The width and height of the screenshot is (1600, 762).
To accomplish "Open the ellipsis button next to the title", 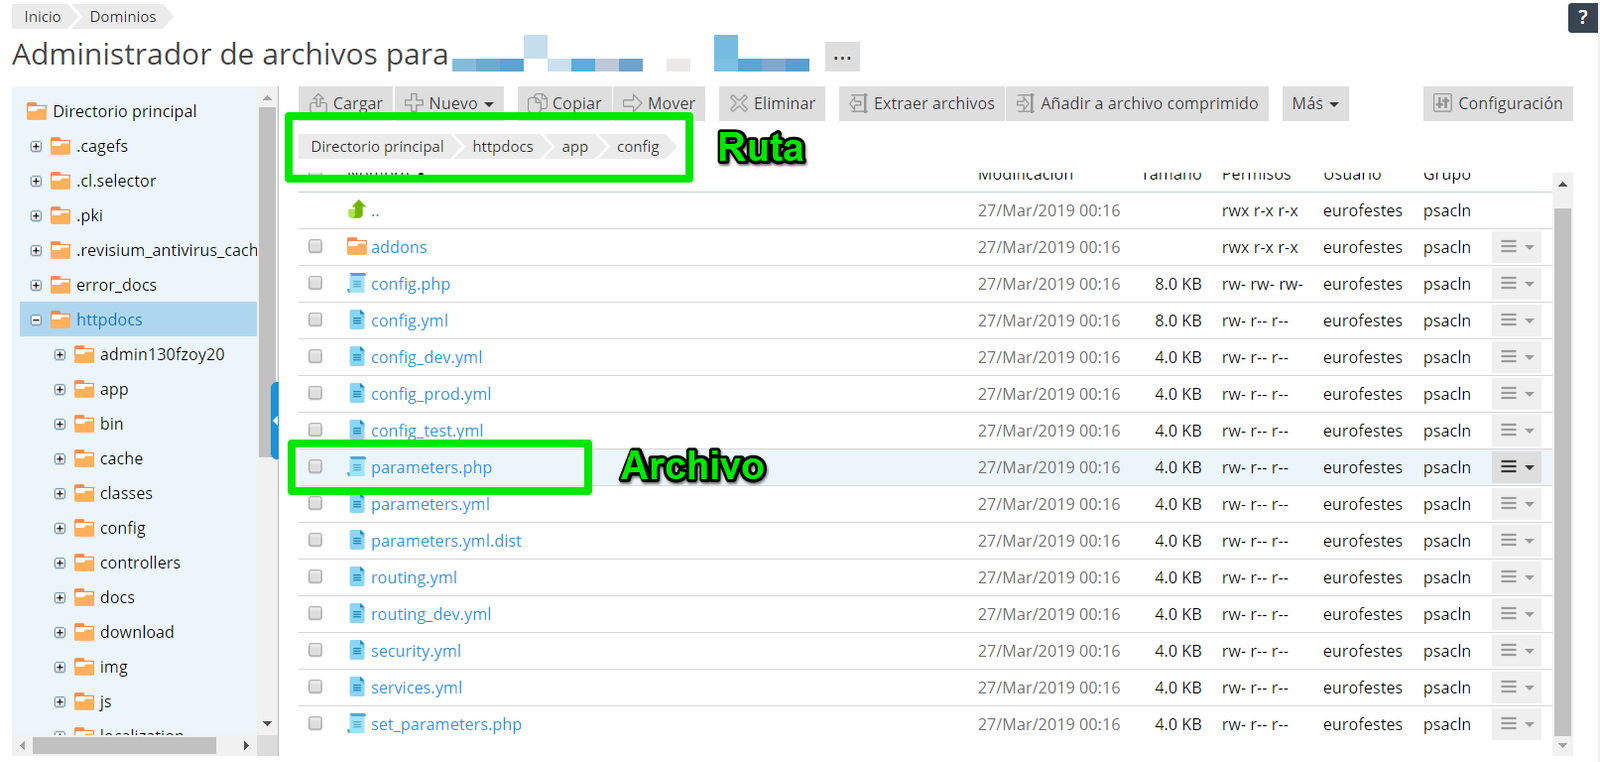I will click(x=842, y=57).
